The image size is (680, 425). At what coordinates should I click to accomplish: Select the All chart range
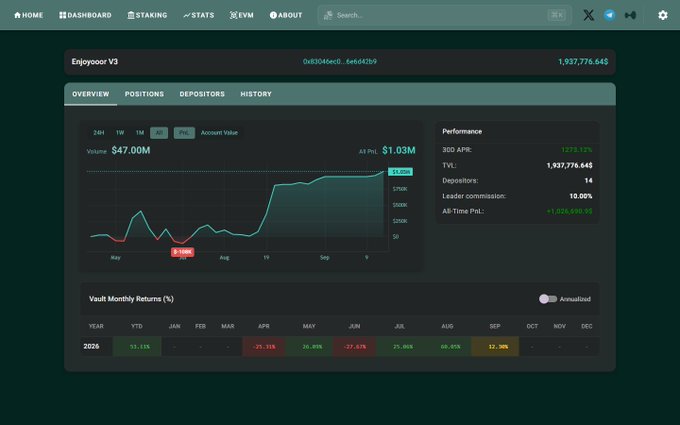point(159,133)
